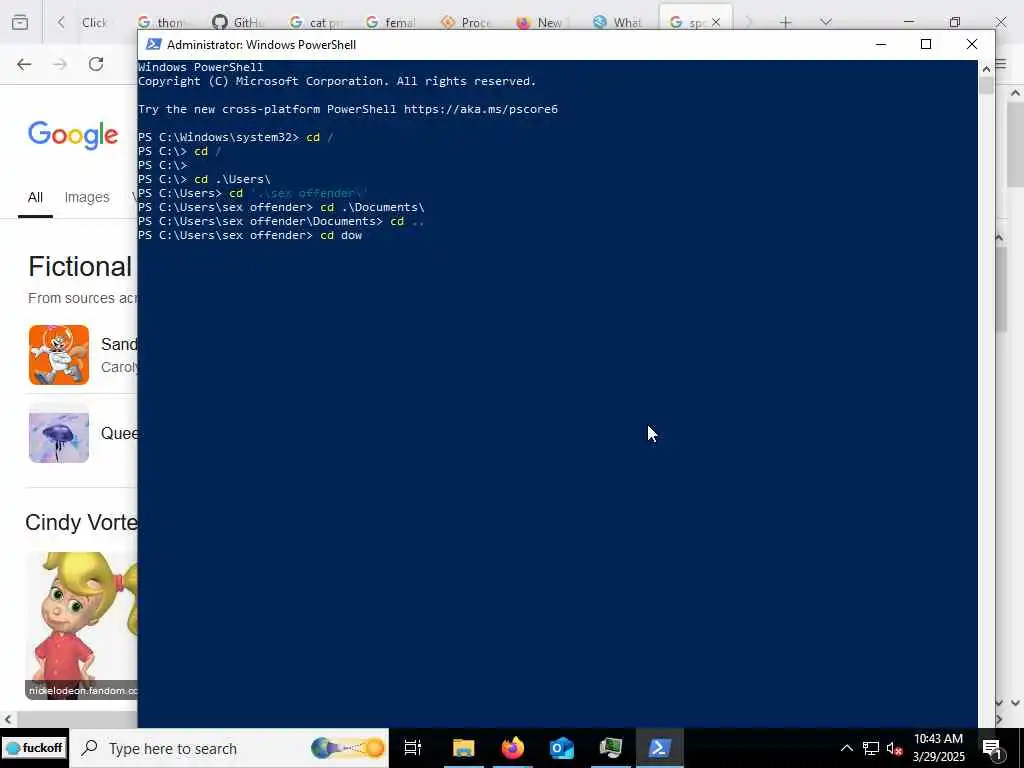Switch to the 'femal' Google tab
This screenshot has height=768, width=1024.
pos(391,22)
